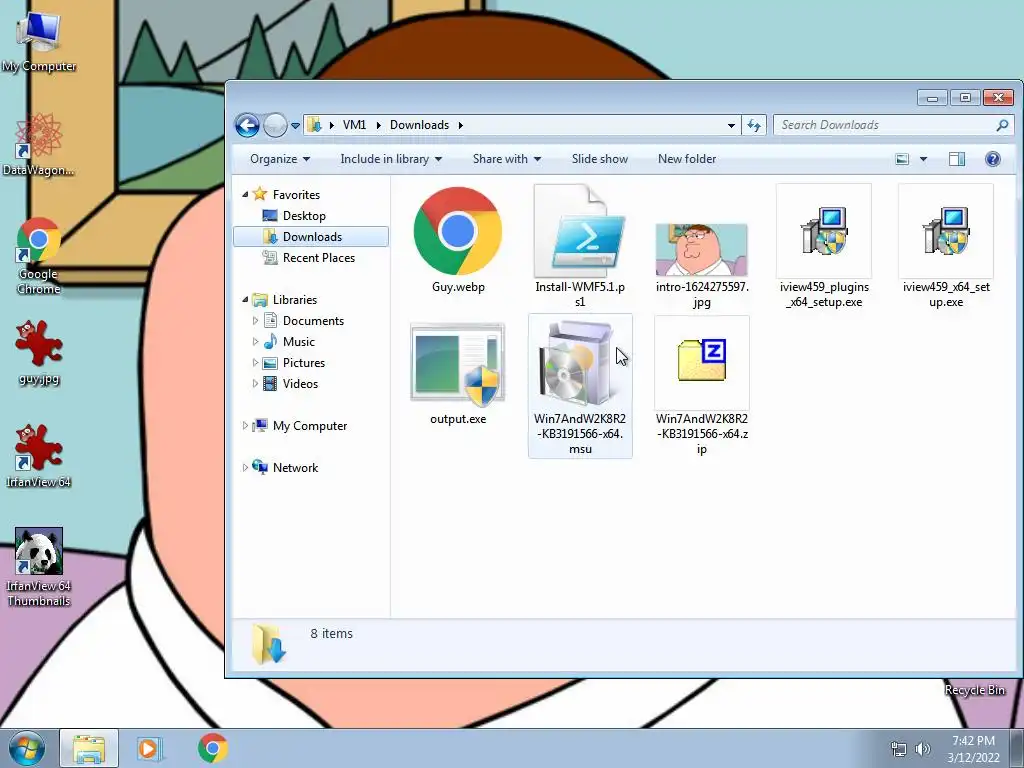
Task: Select DataWagon desktop shortcut
Action: click(39, 145)
